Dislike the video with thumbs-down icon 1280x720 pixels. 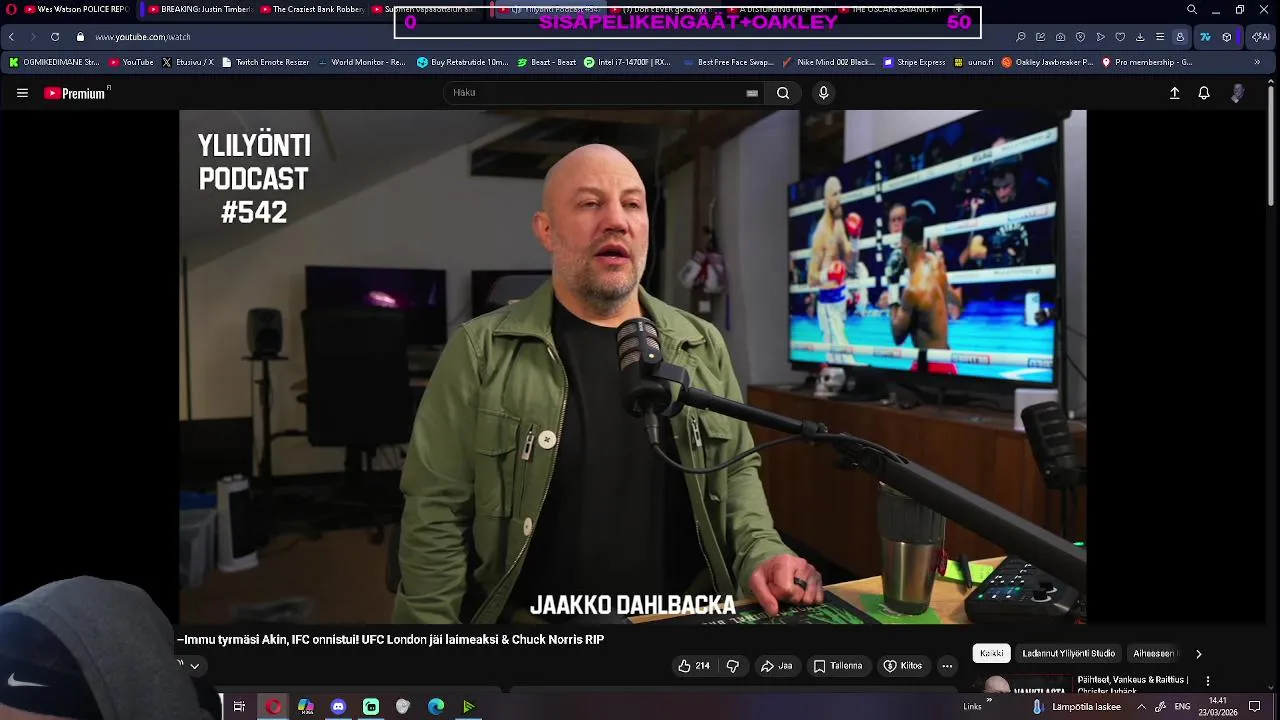point(732,666)
